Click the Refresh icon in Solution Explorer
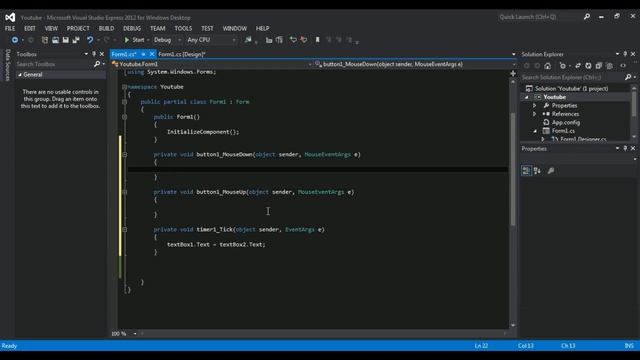This screenshot has width=640, height=360. click(588, 66)
